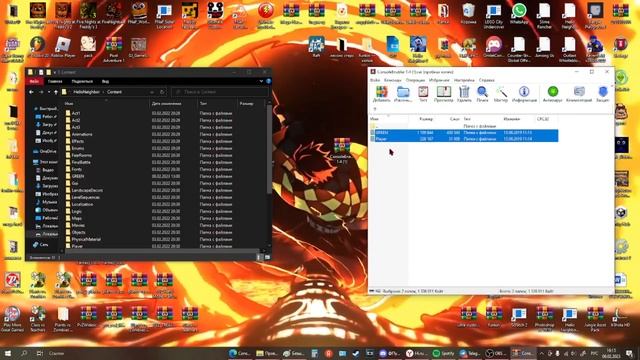This screenshot has height=360, width=640.
Task: Open the Windows Start menu
Action: [8, 353]
